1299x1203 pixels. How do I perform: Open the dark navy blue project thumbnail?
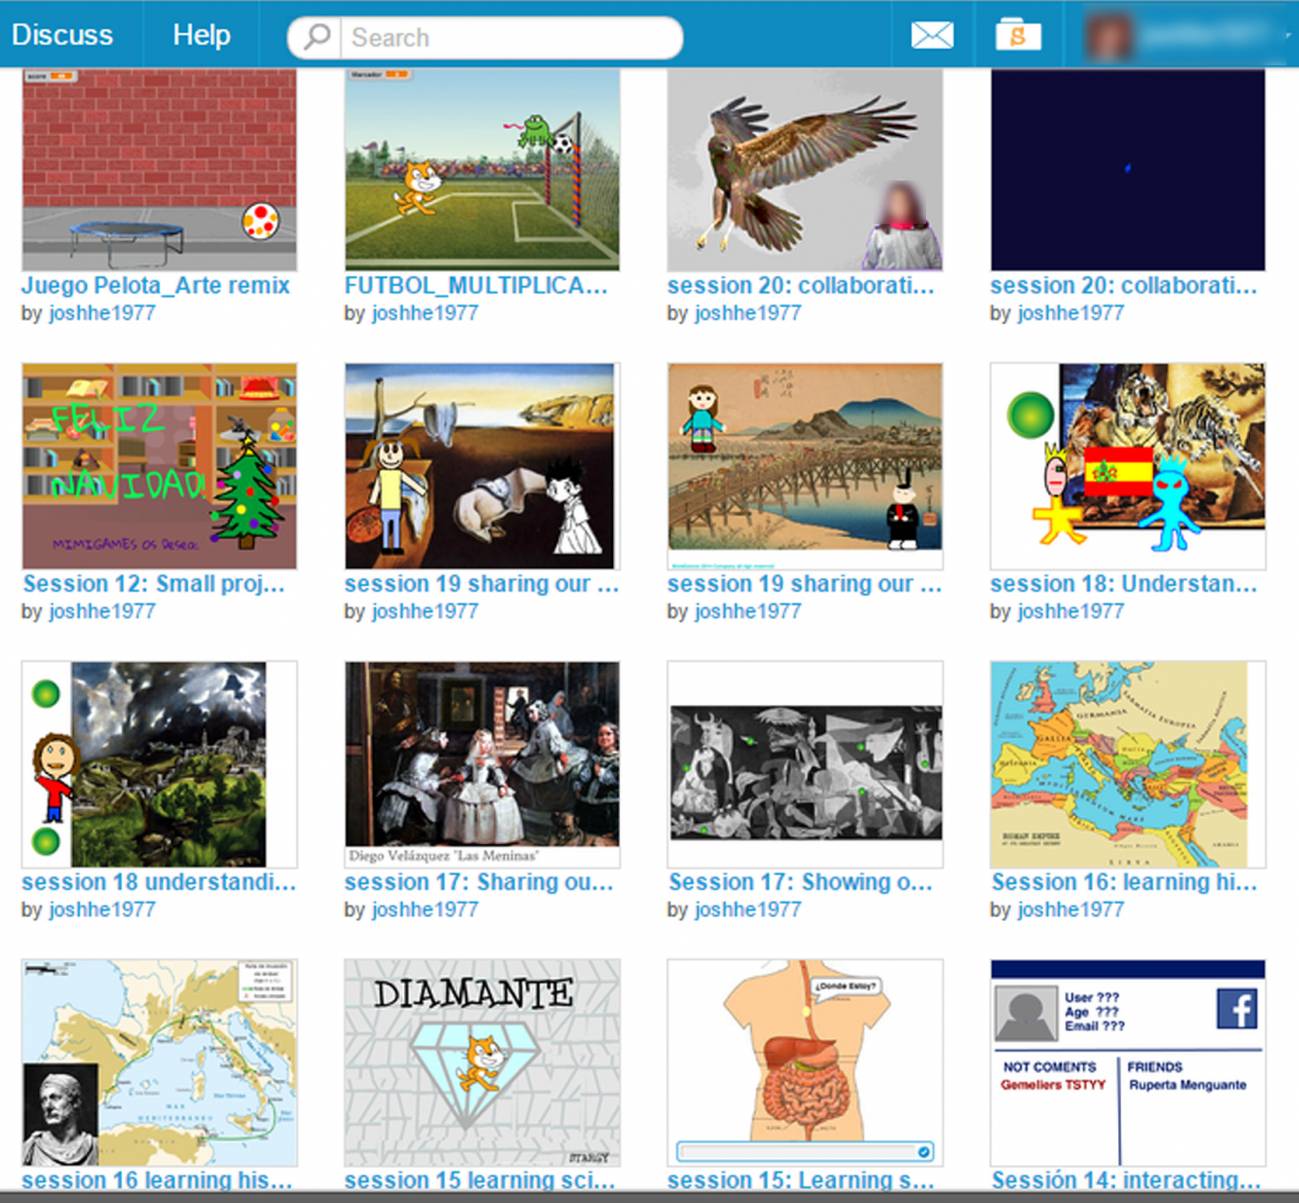click(1128, 169)
